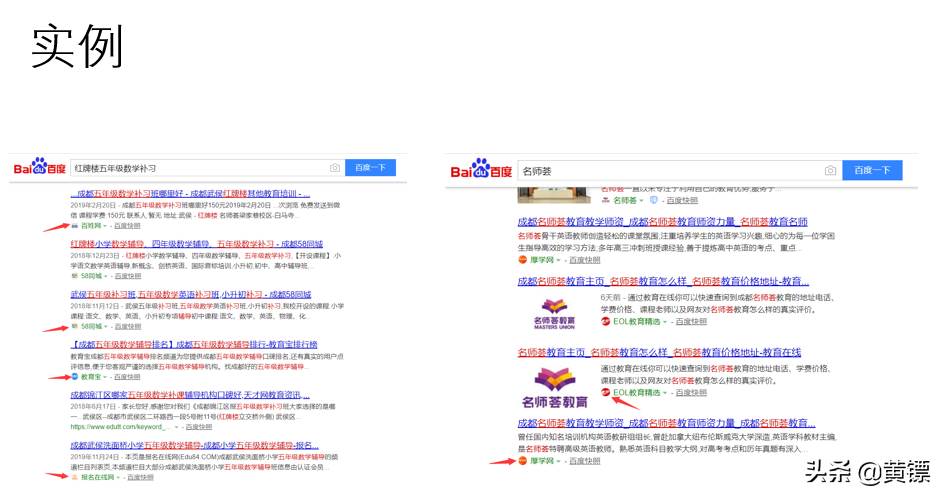Expand dropdown after EOL教育精选 in the 6天前 result

click(x=665, y=322)
